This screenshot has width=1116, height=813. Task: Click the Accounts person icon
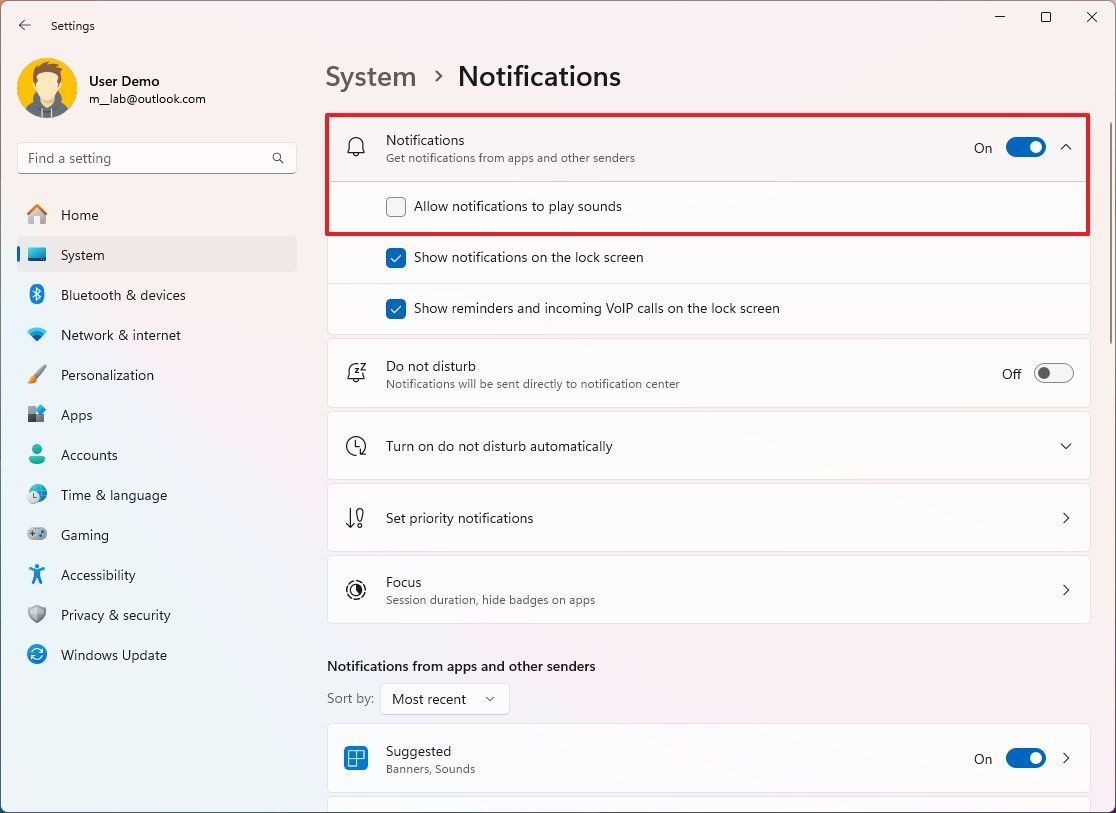coord(37,455)
